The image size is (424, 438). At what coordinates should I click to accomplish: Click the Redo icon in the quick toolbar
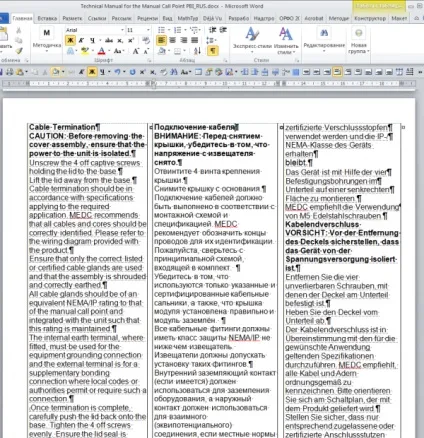[x=132, y=72]
